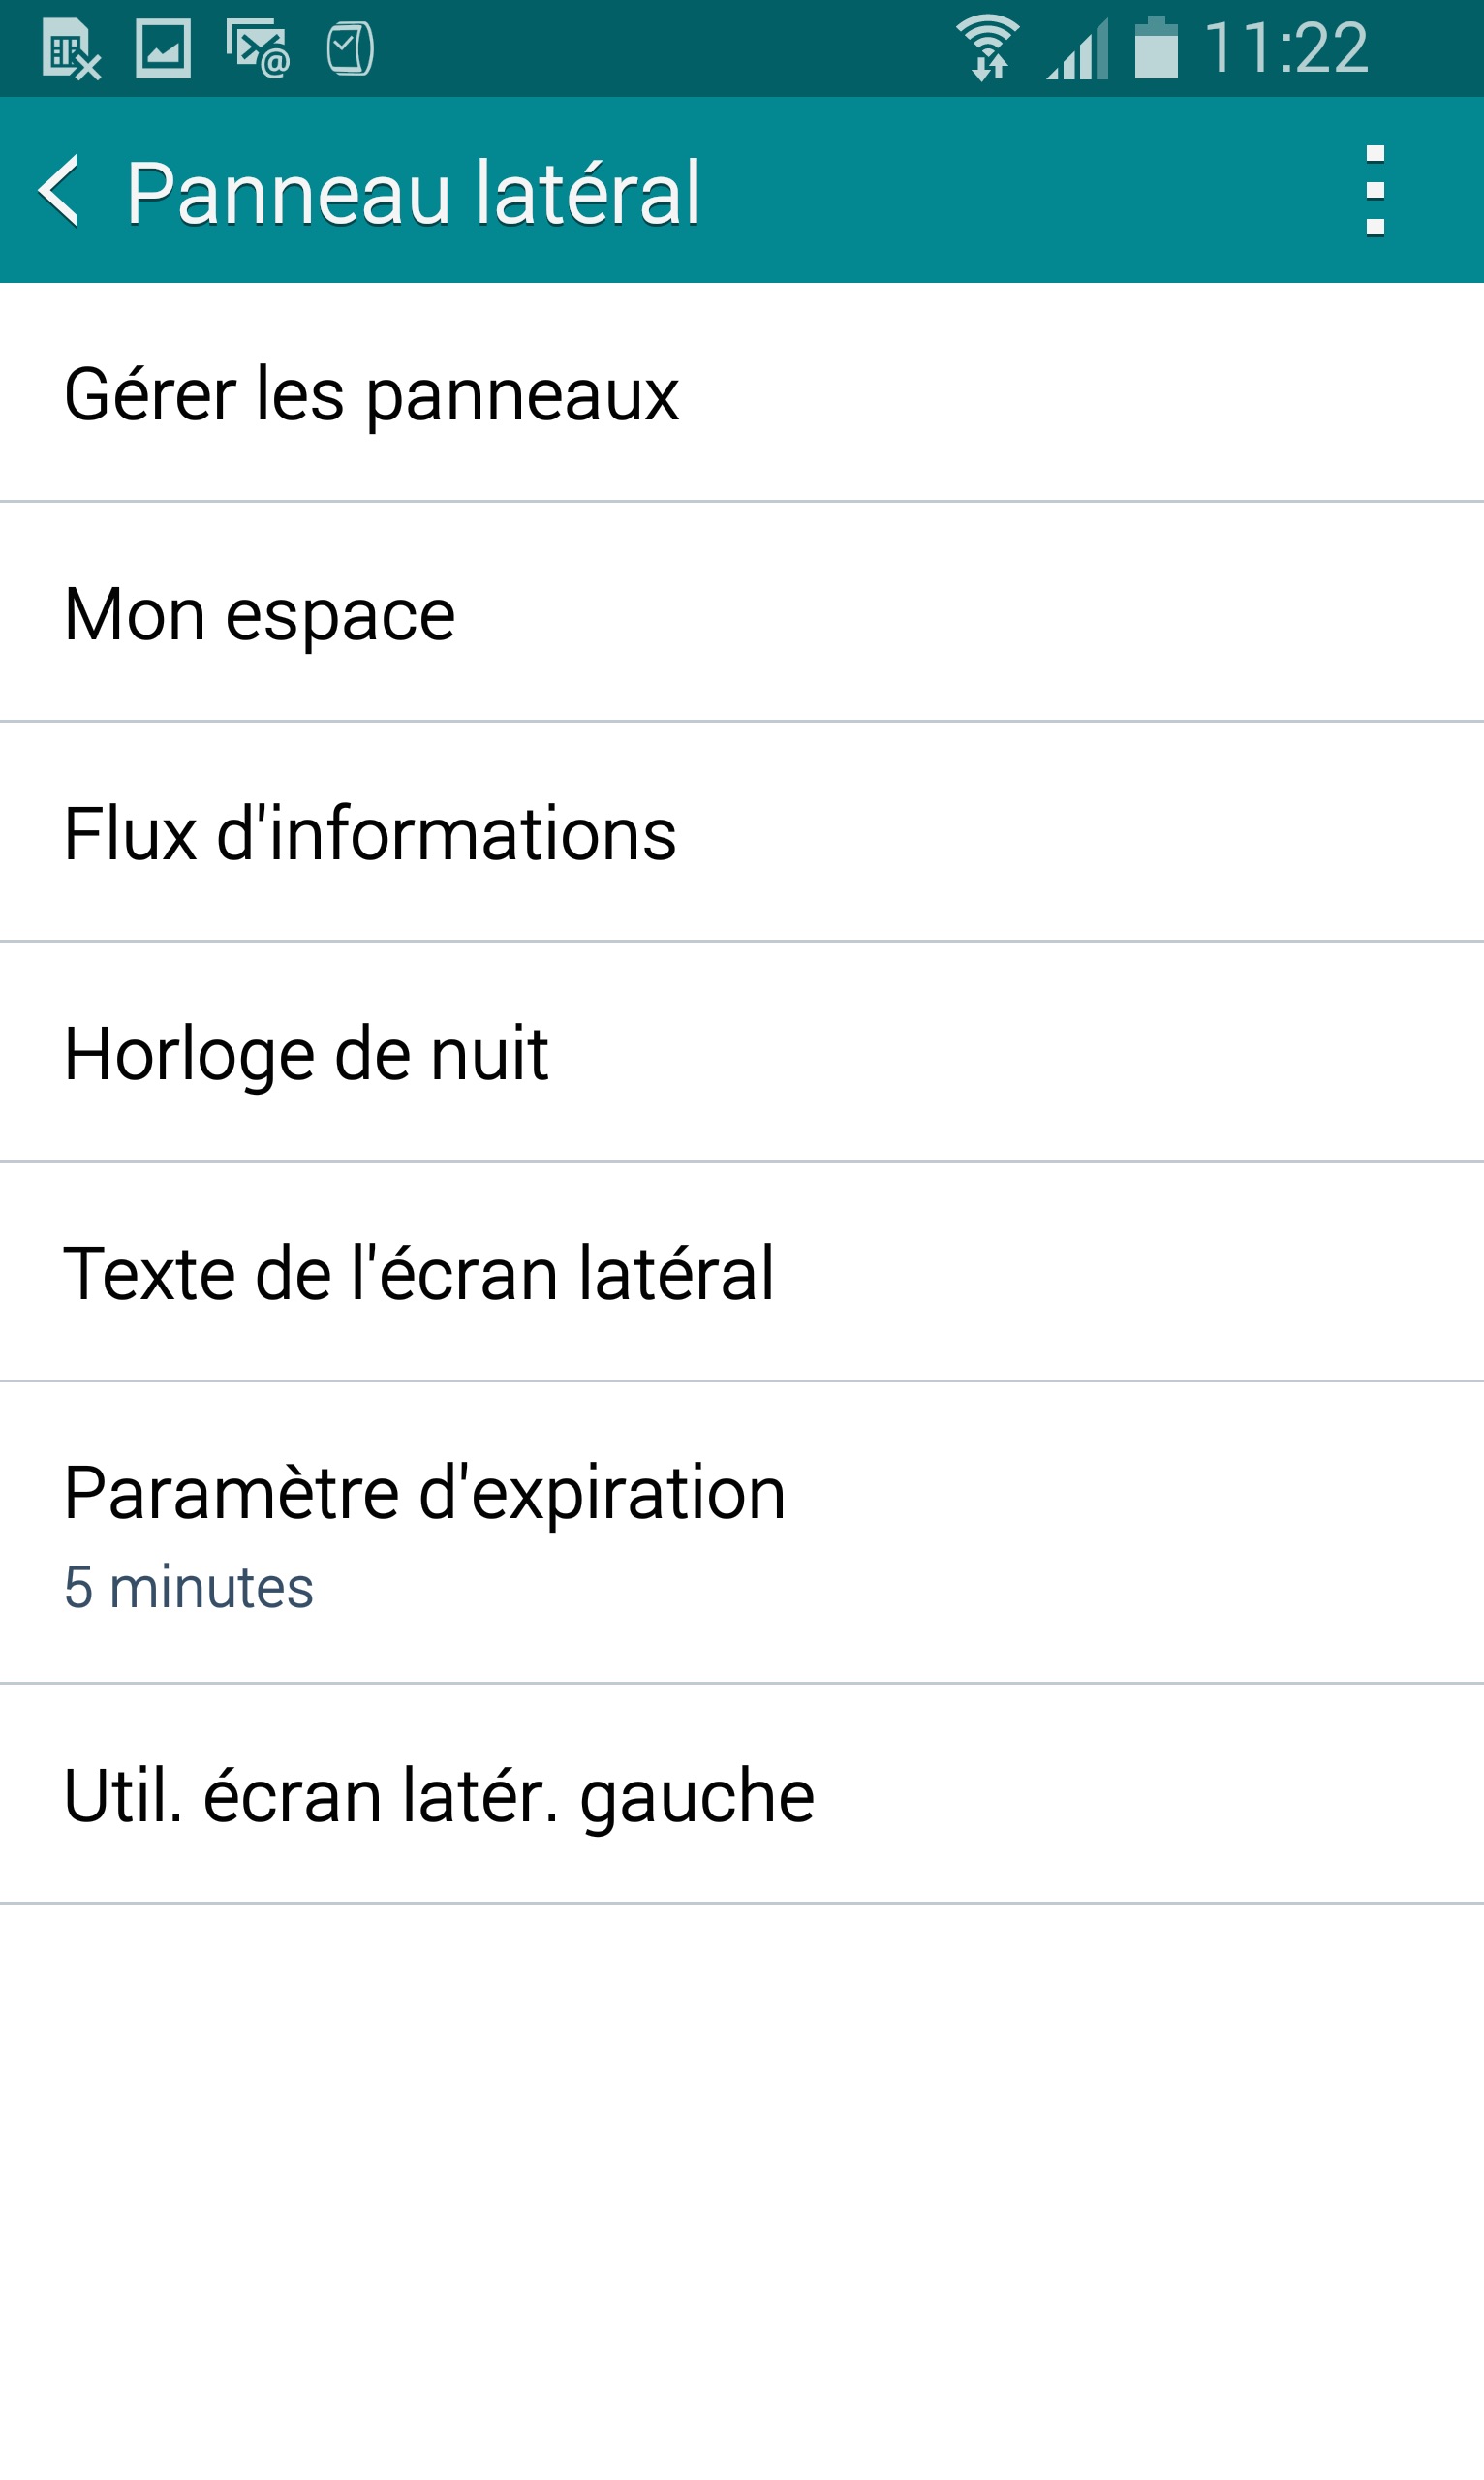Tap the smartwatch notification status icon
Viewport: 1484px width, 2480px height.
(350, 49)
